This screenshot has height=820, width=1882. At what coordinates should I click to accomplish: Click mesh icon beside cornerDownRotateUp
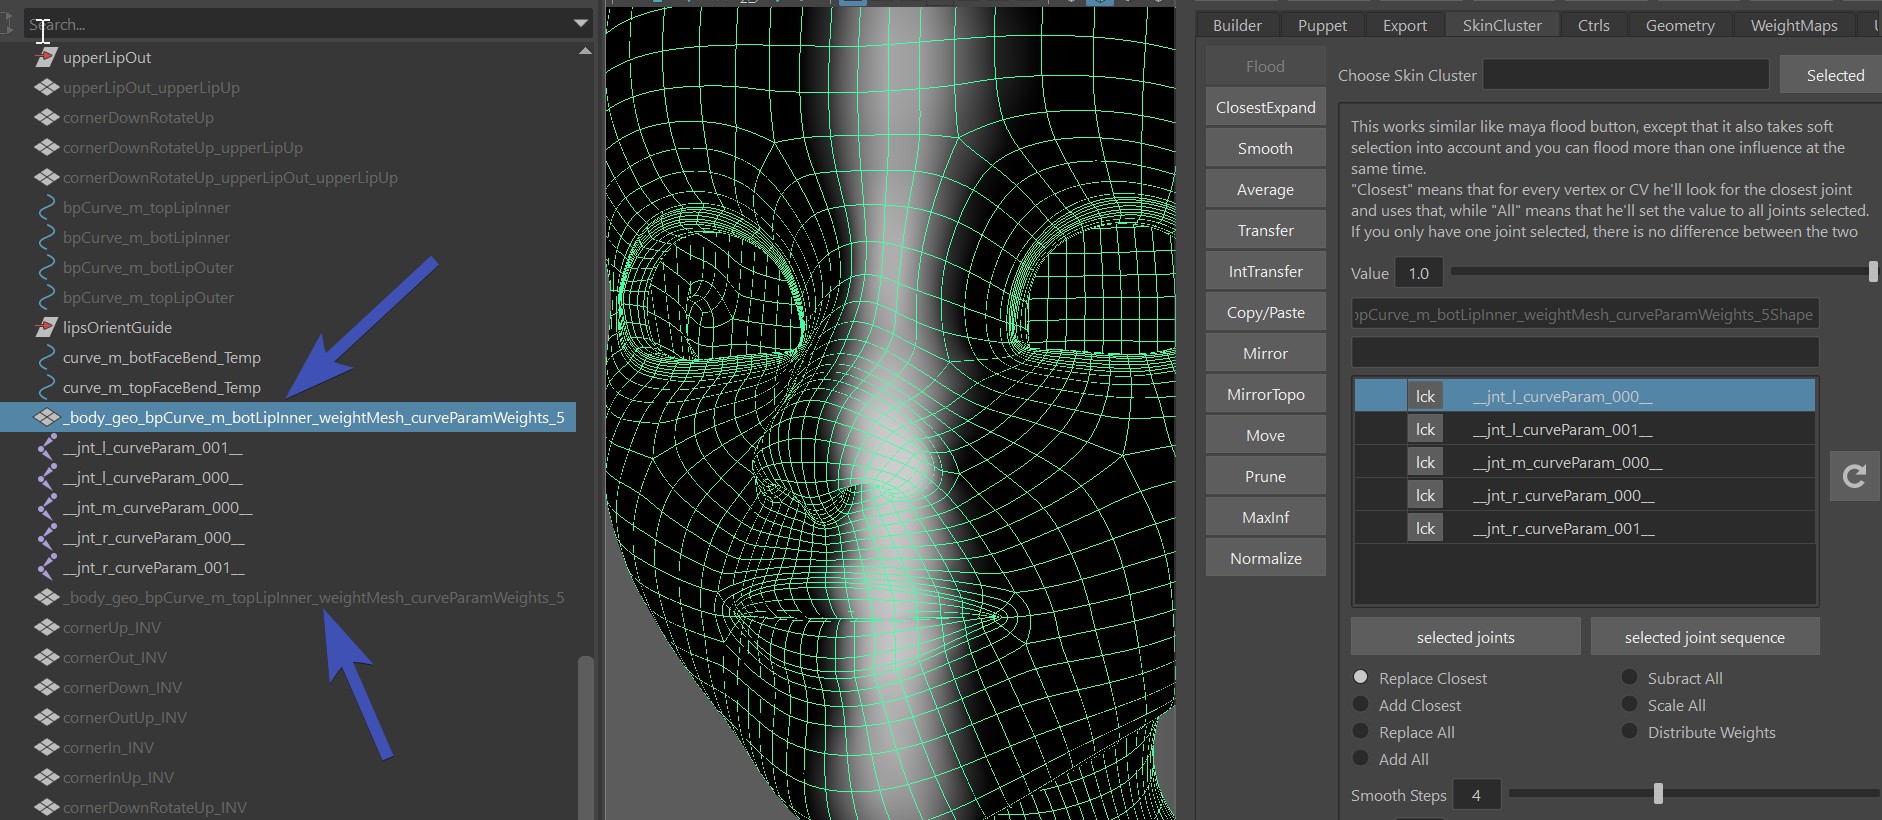click(46, 118)
